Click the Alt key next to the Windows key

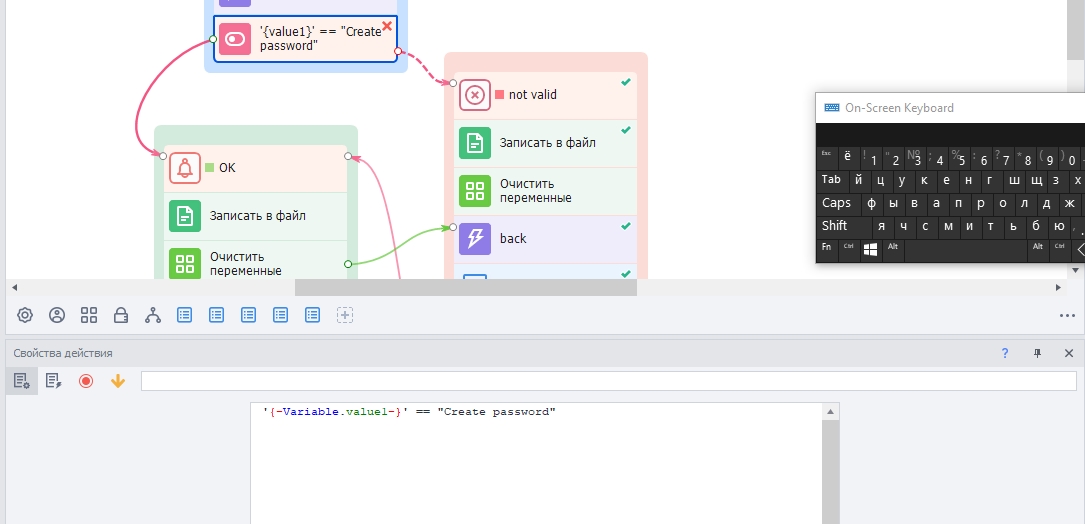point(893,250)
